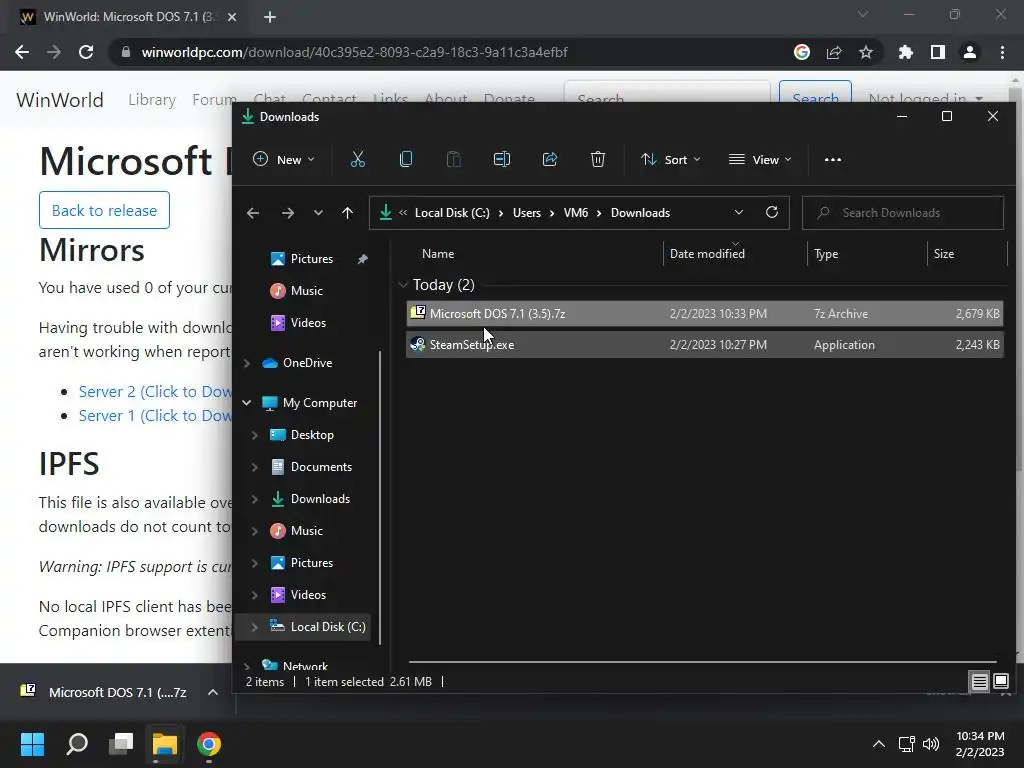Toggle Chrome side panel icon
The height and width of the screenshot is (768, 1024).
pyautogui.click(x=938, y=52)
